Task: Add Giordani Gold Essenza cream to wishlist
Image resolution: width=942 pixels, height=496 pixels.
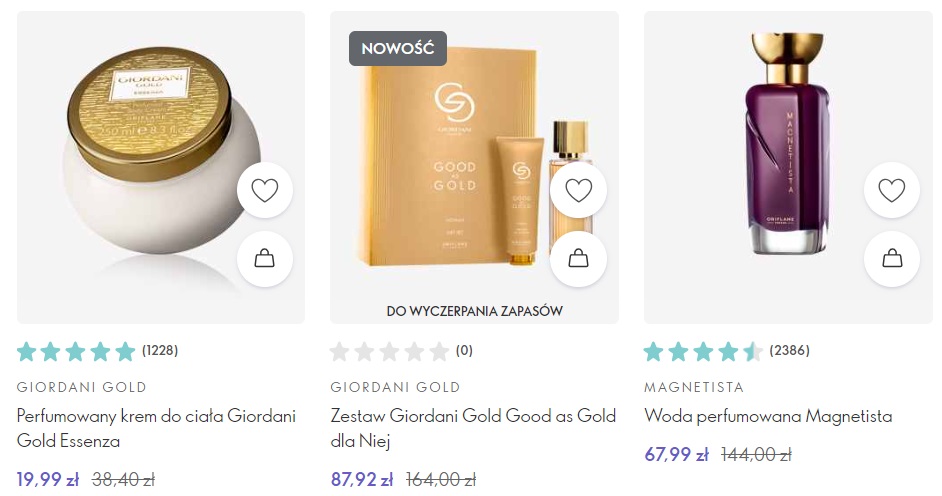Action: (264, 190)
